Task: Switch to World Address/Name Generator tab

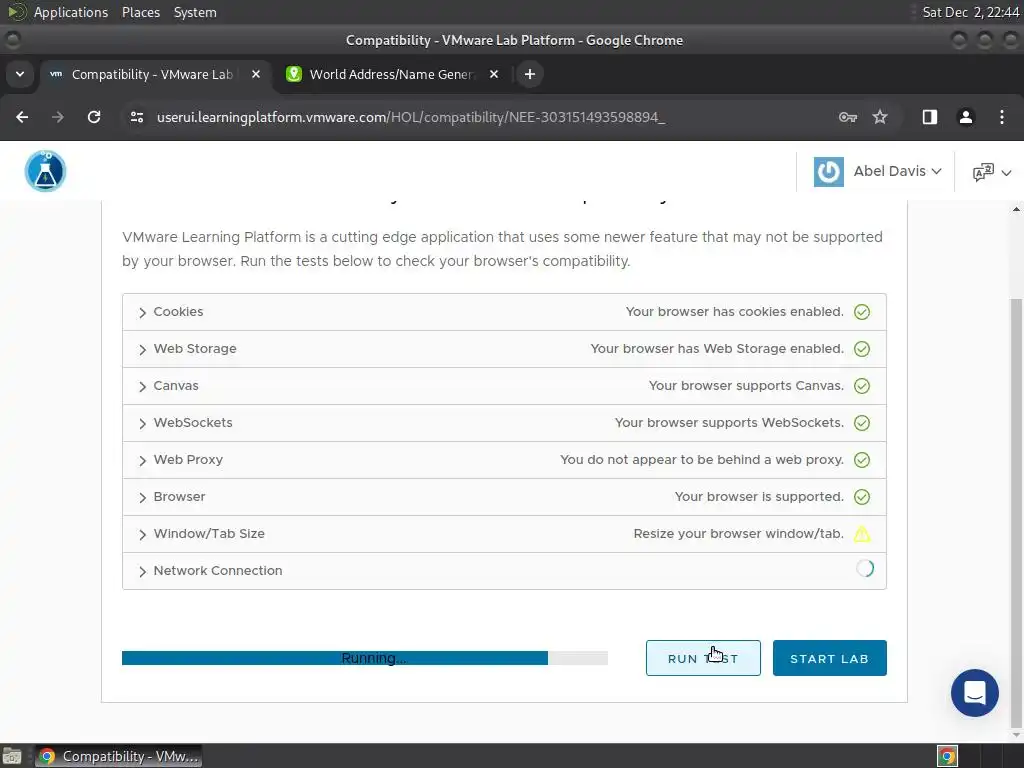Action: [392, 74]
